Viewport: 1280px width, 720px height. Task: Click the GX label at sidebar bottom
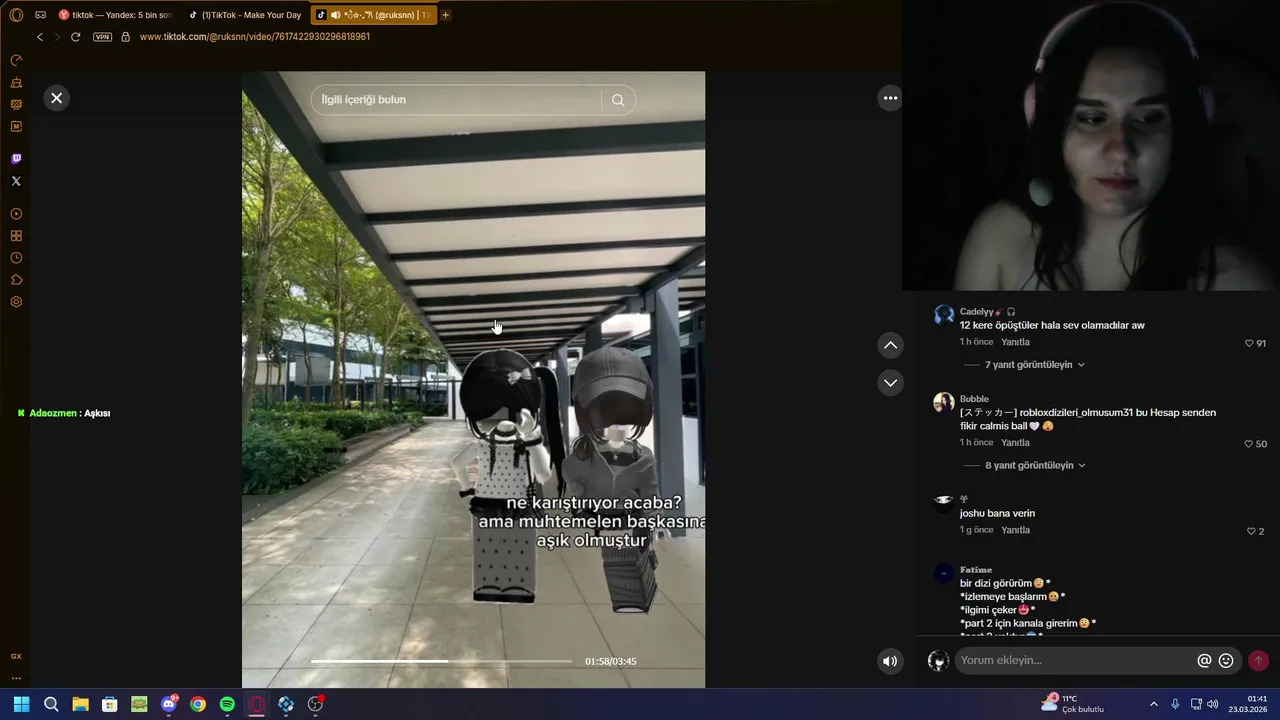pos(16,656)
